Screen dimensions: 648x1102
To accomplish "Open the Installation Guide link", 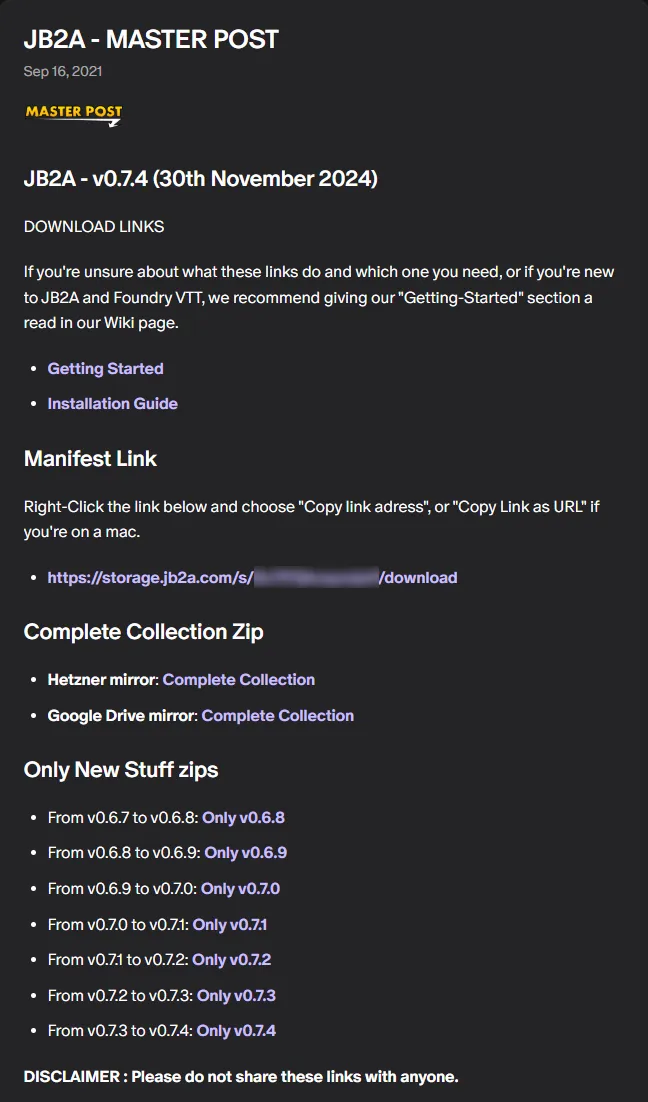I will coord(112,403).
